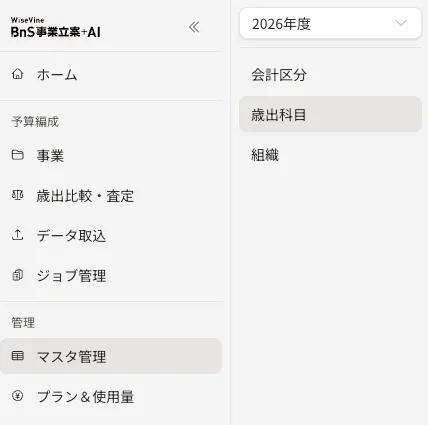
Task: Click the ジョブ管理 clipboard icon
Action: tap(18, 275)
